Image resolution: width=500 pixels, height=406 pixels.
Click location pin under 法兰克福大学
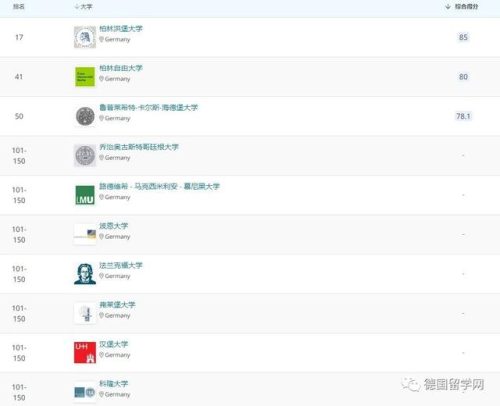pyautogui.click(x=101, y=276)
